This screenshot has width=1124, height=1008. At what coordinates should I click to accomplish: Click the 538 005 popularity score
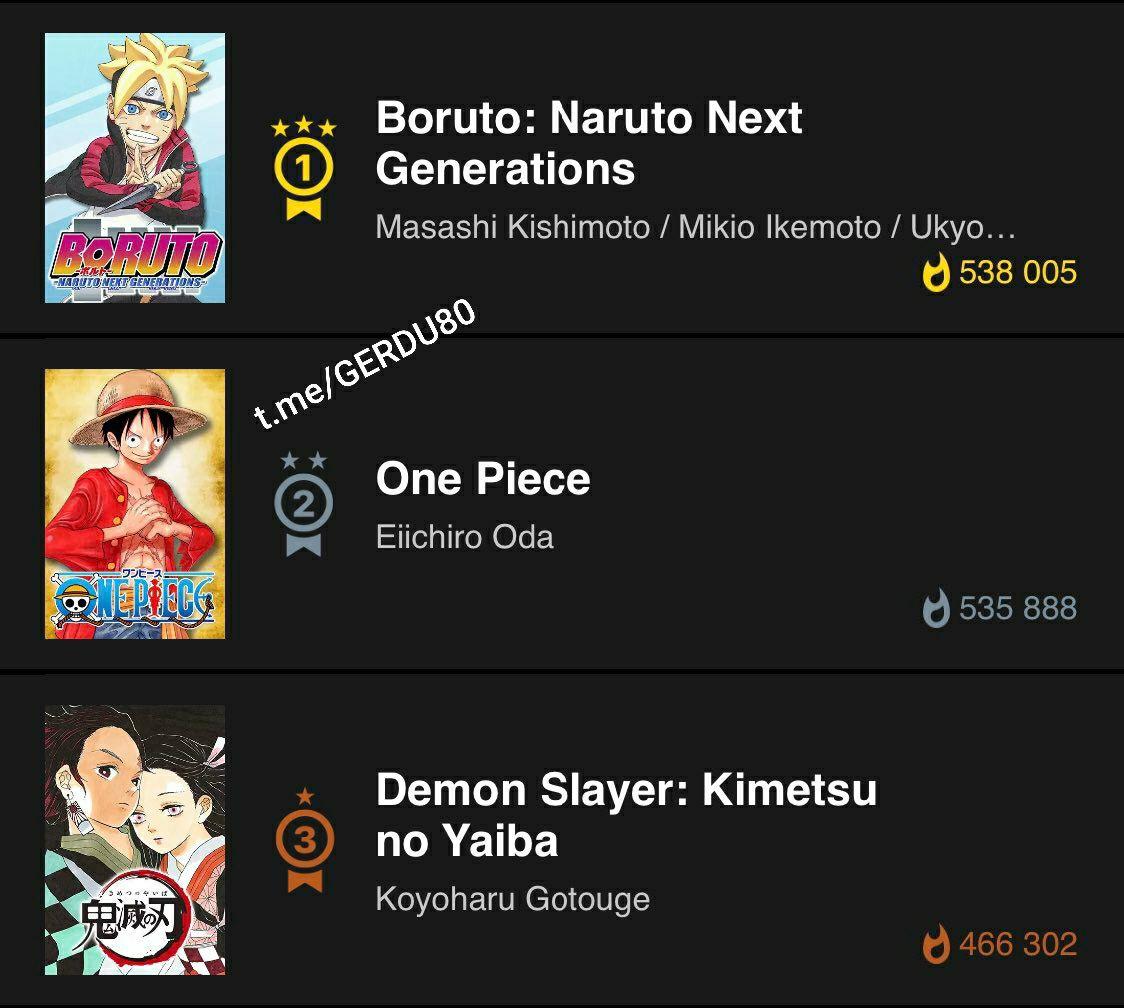[1017, 273]
